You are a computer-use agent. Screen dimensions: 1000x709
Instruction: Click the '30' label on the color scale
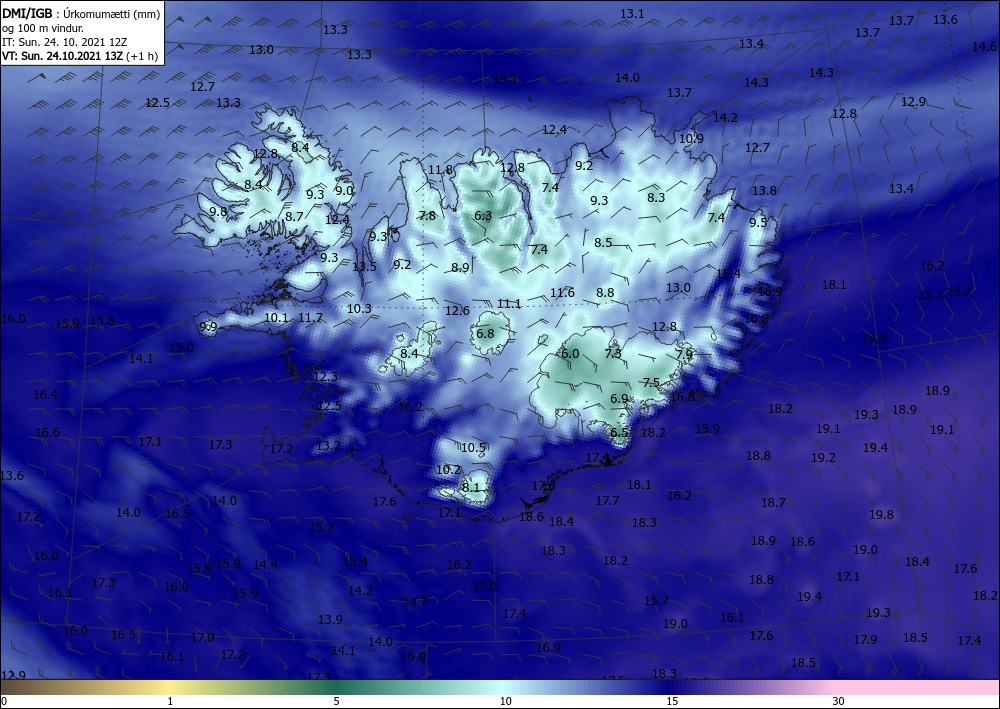(x=839, y=701)
